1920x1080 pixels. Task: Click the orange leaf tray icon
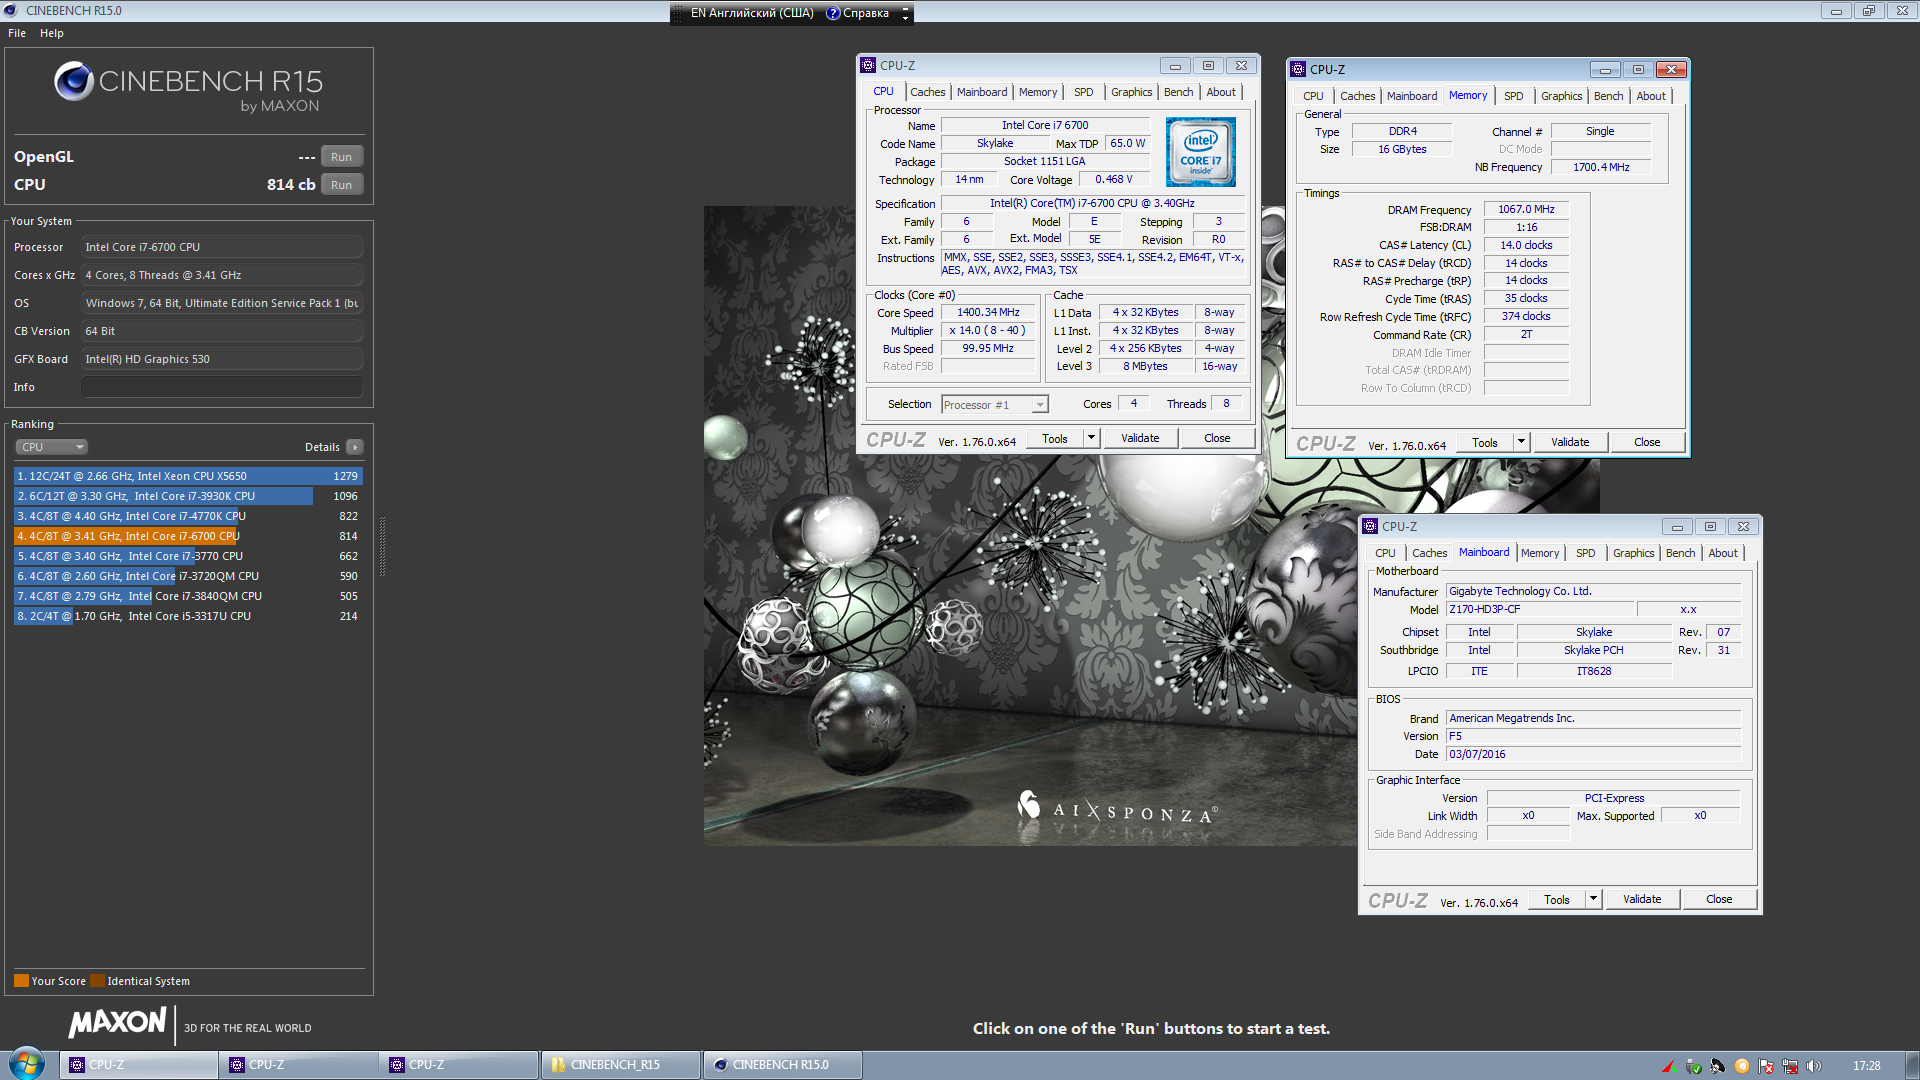point(1742,1066)
